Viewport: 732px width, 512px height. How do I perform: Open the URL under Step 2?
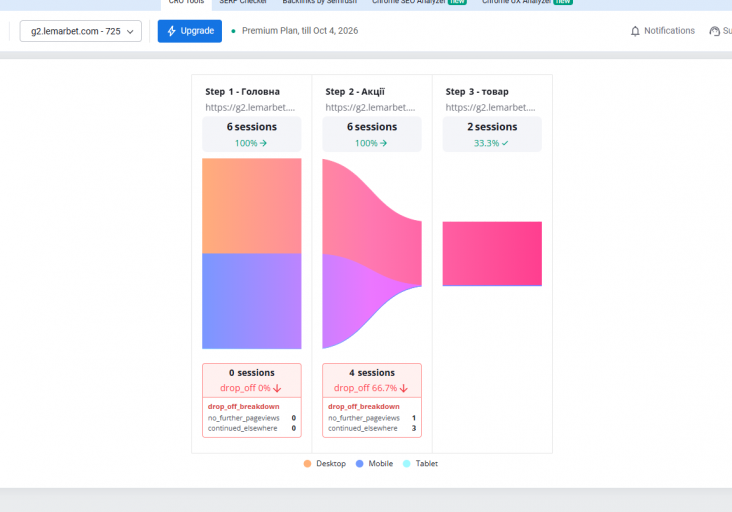coord(370,107)
